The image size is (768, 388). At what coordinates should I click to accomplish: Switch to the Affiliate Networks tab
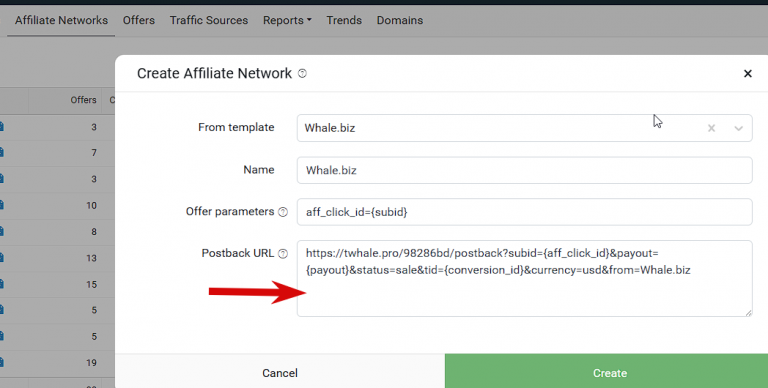coord(61,21)
